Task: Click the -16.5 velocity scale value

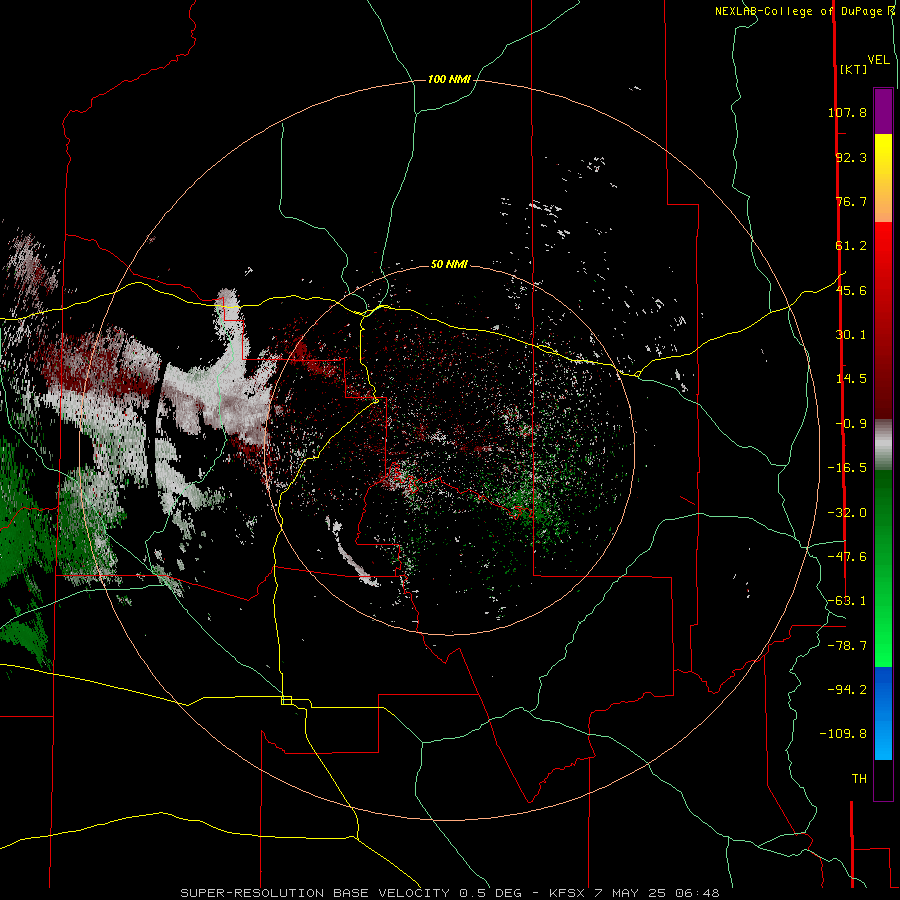Action: tap(847, 468)
